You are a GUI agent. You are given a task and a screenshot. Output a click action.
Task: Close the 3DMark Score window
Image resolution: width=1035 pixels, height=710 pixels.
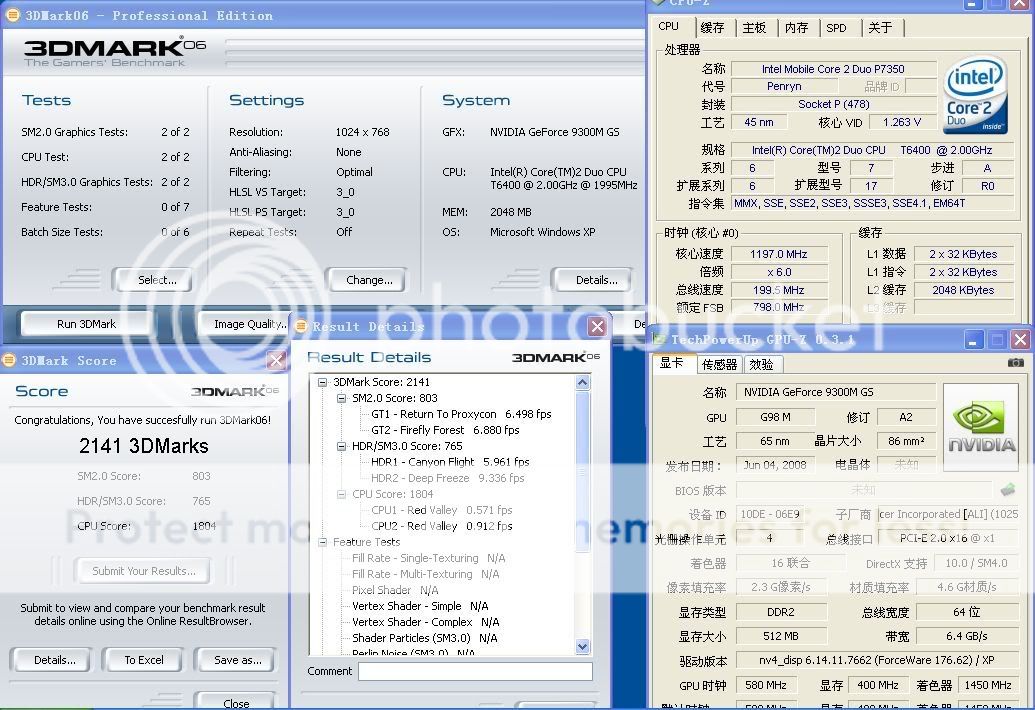(276, 360)
